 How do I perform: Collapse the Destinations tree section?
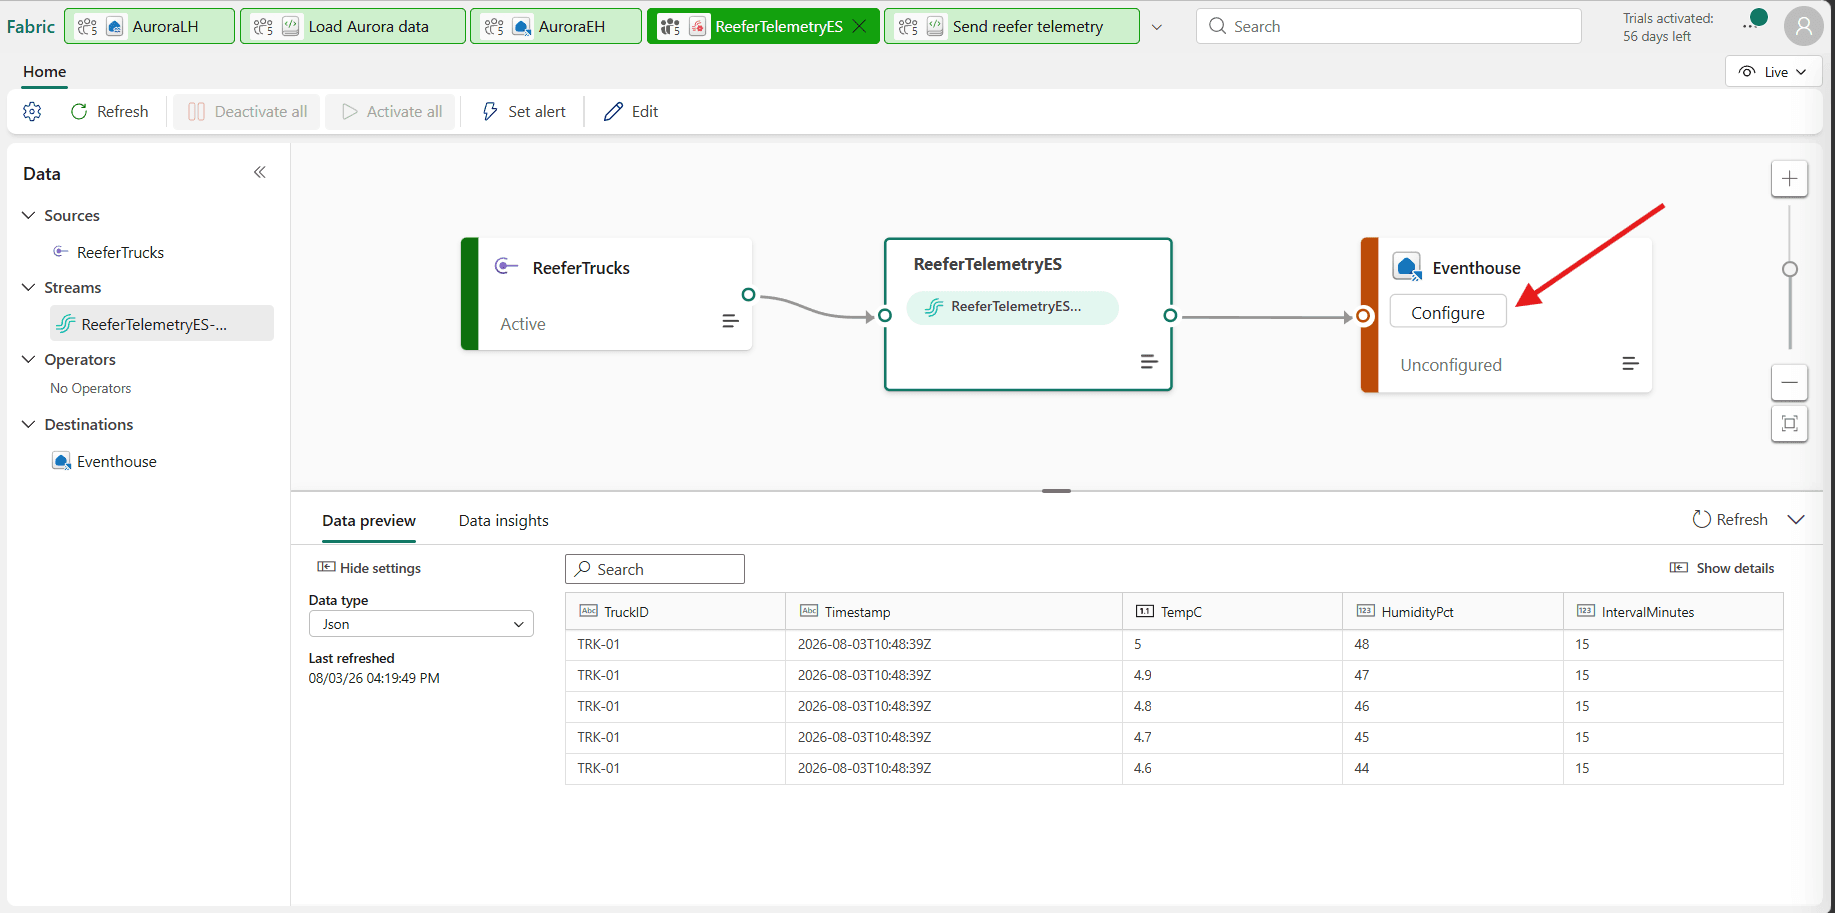[x=29, y=424]
